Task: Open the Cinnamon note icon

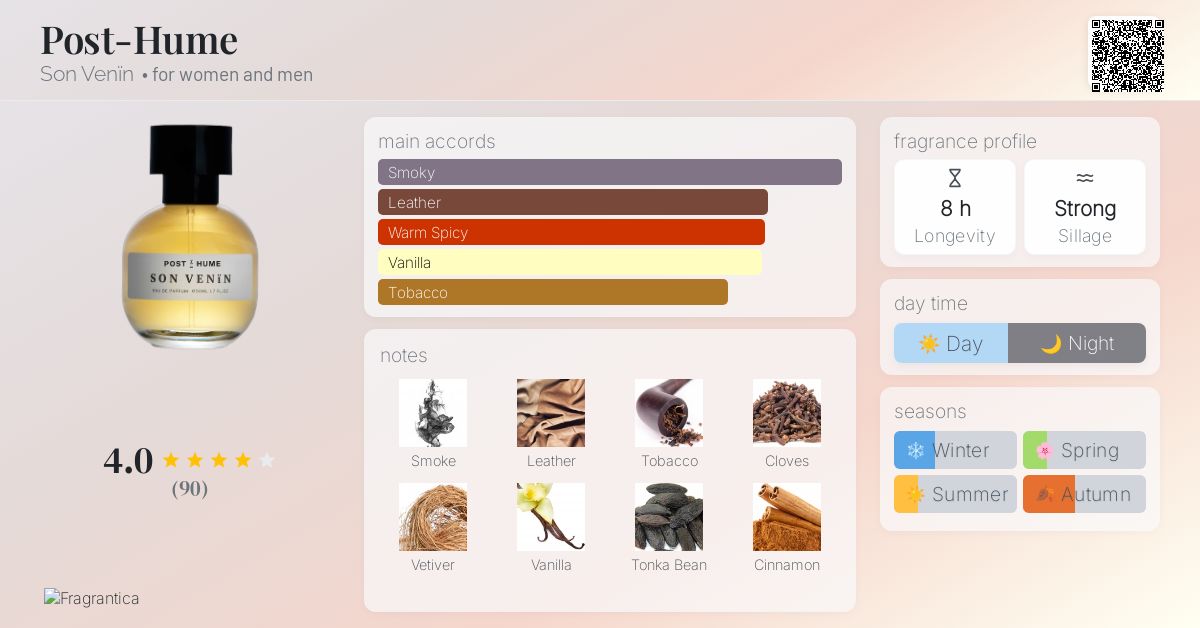Action: [x=787, y=517]
